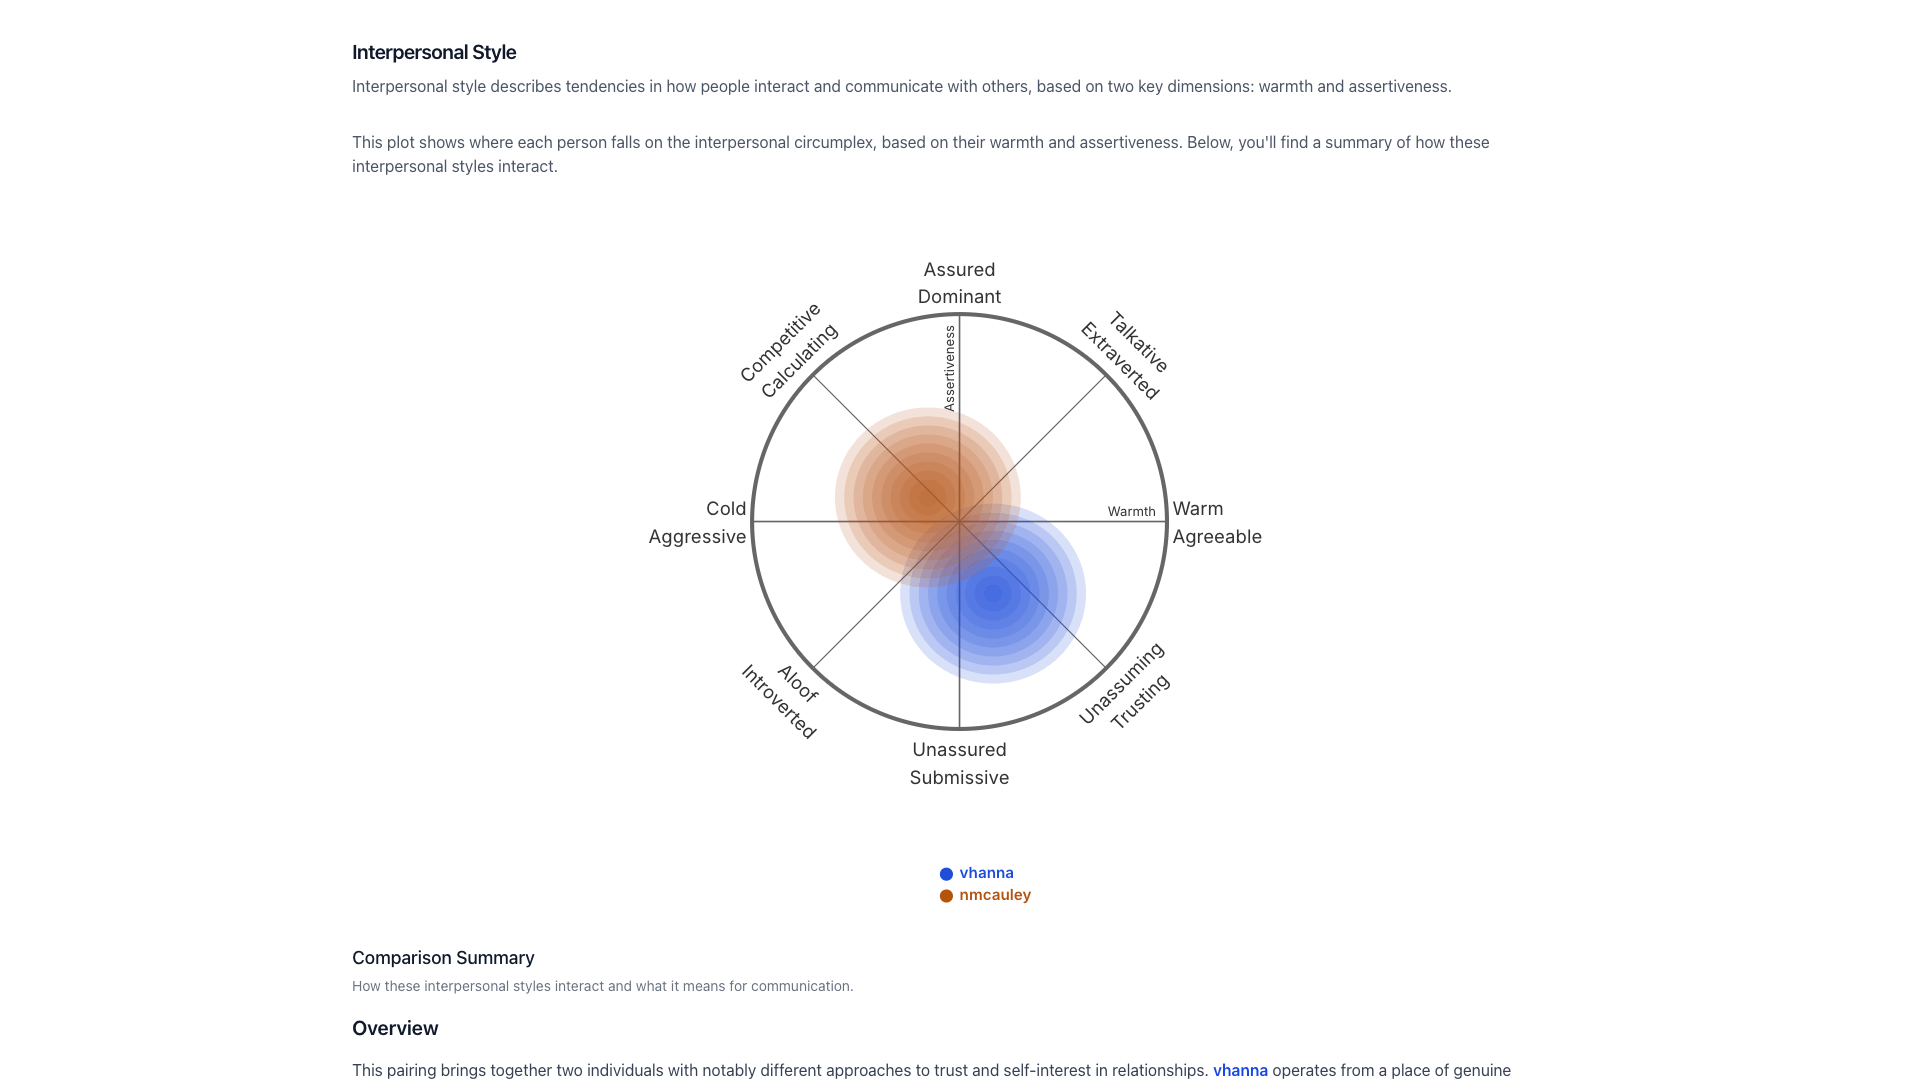Click the Cold Aggressive chart label
The height and width of the screenshot is (1080, 1920).
click(x=698, y=523)
